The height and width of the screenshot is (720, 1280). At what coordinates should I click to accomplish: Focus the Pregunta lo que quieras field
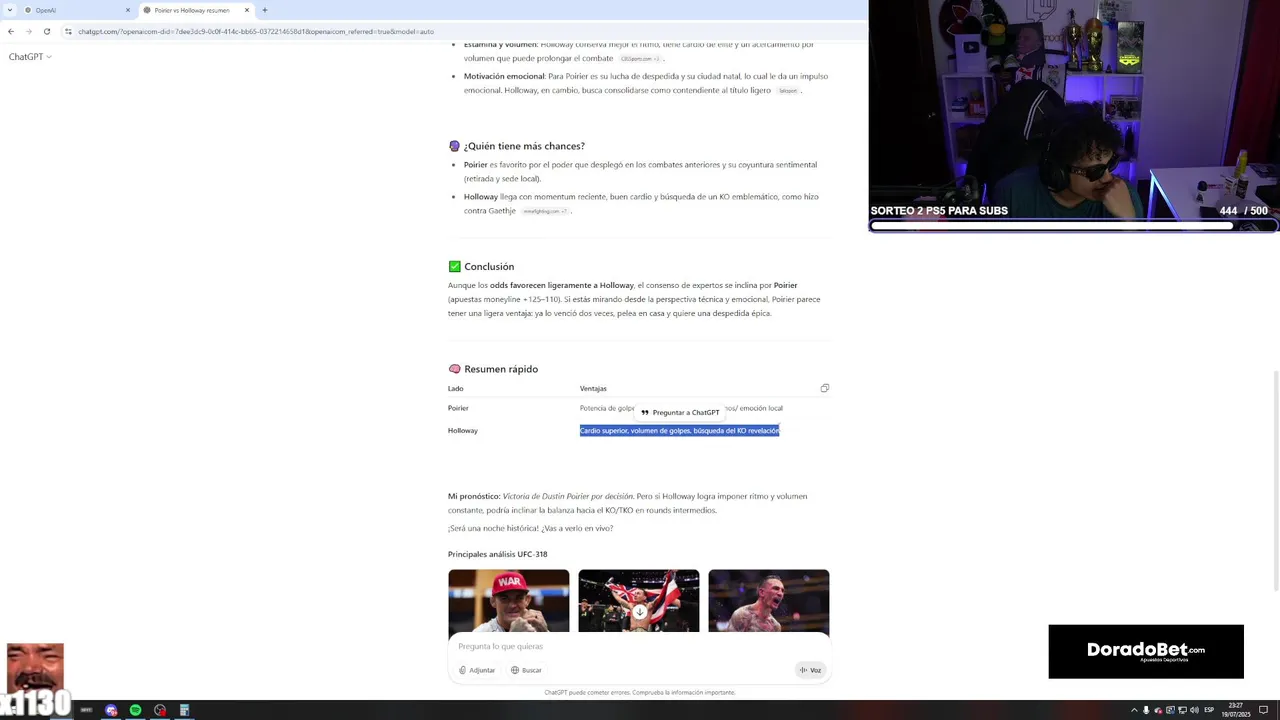(640, 646)
